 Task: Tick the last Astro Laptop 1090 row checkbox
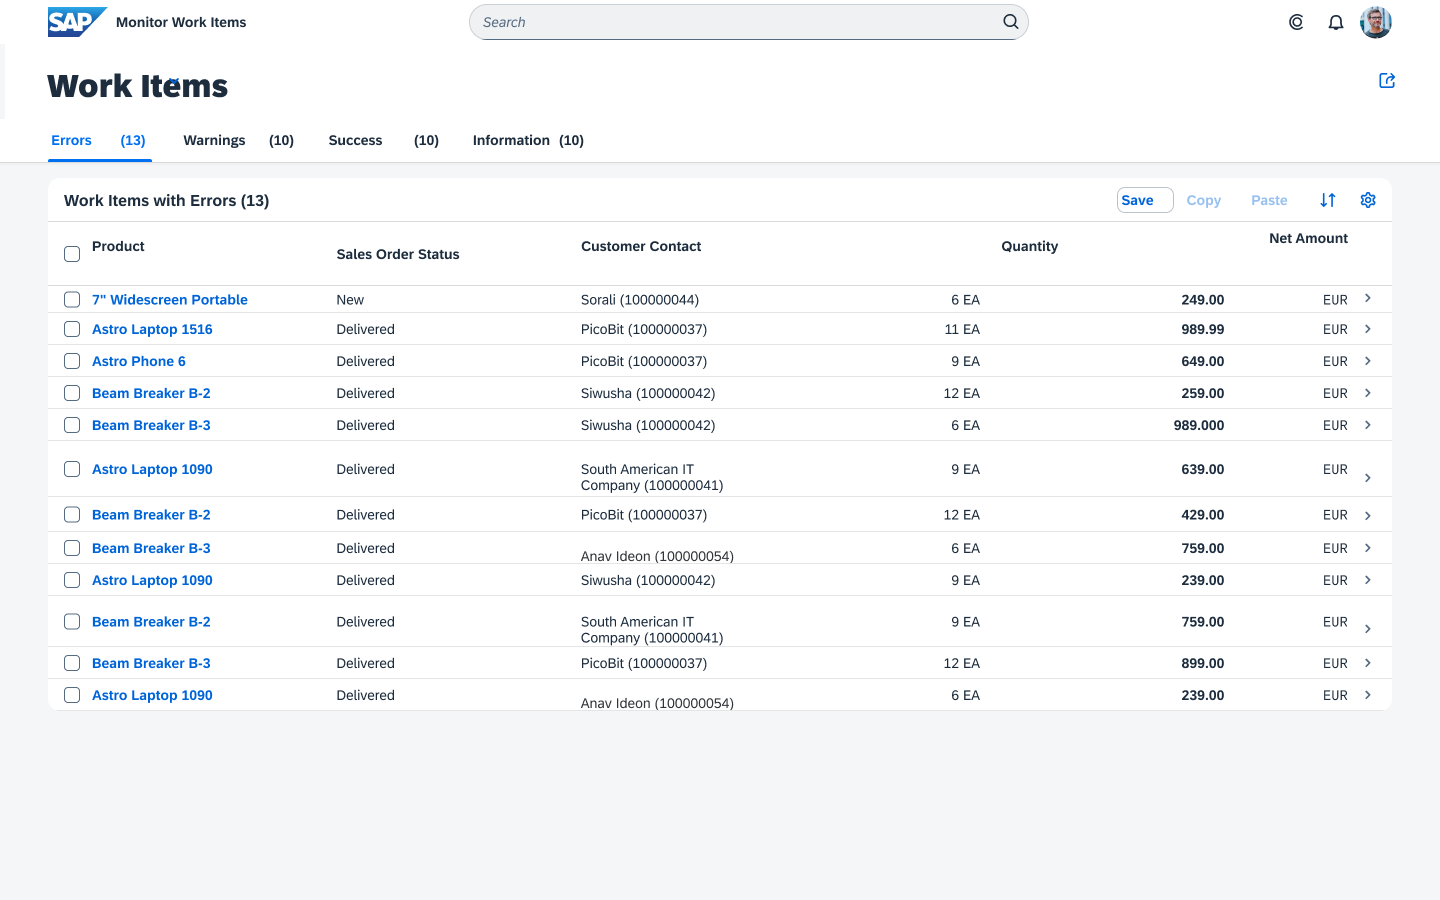[x=72, y=695]
